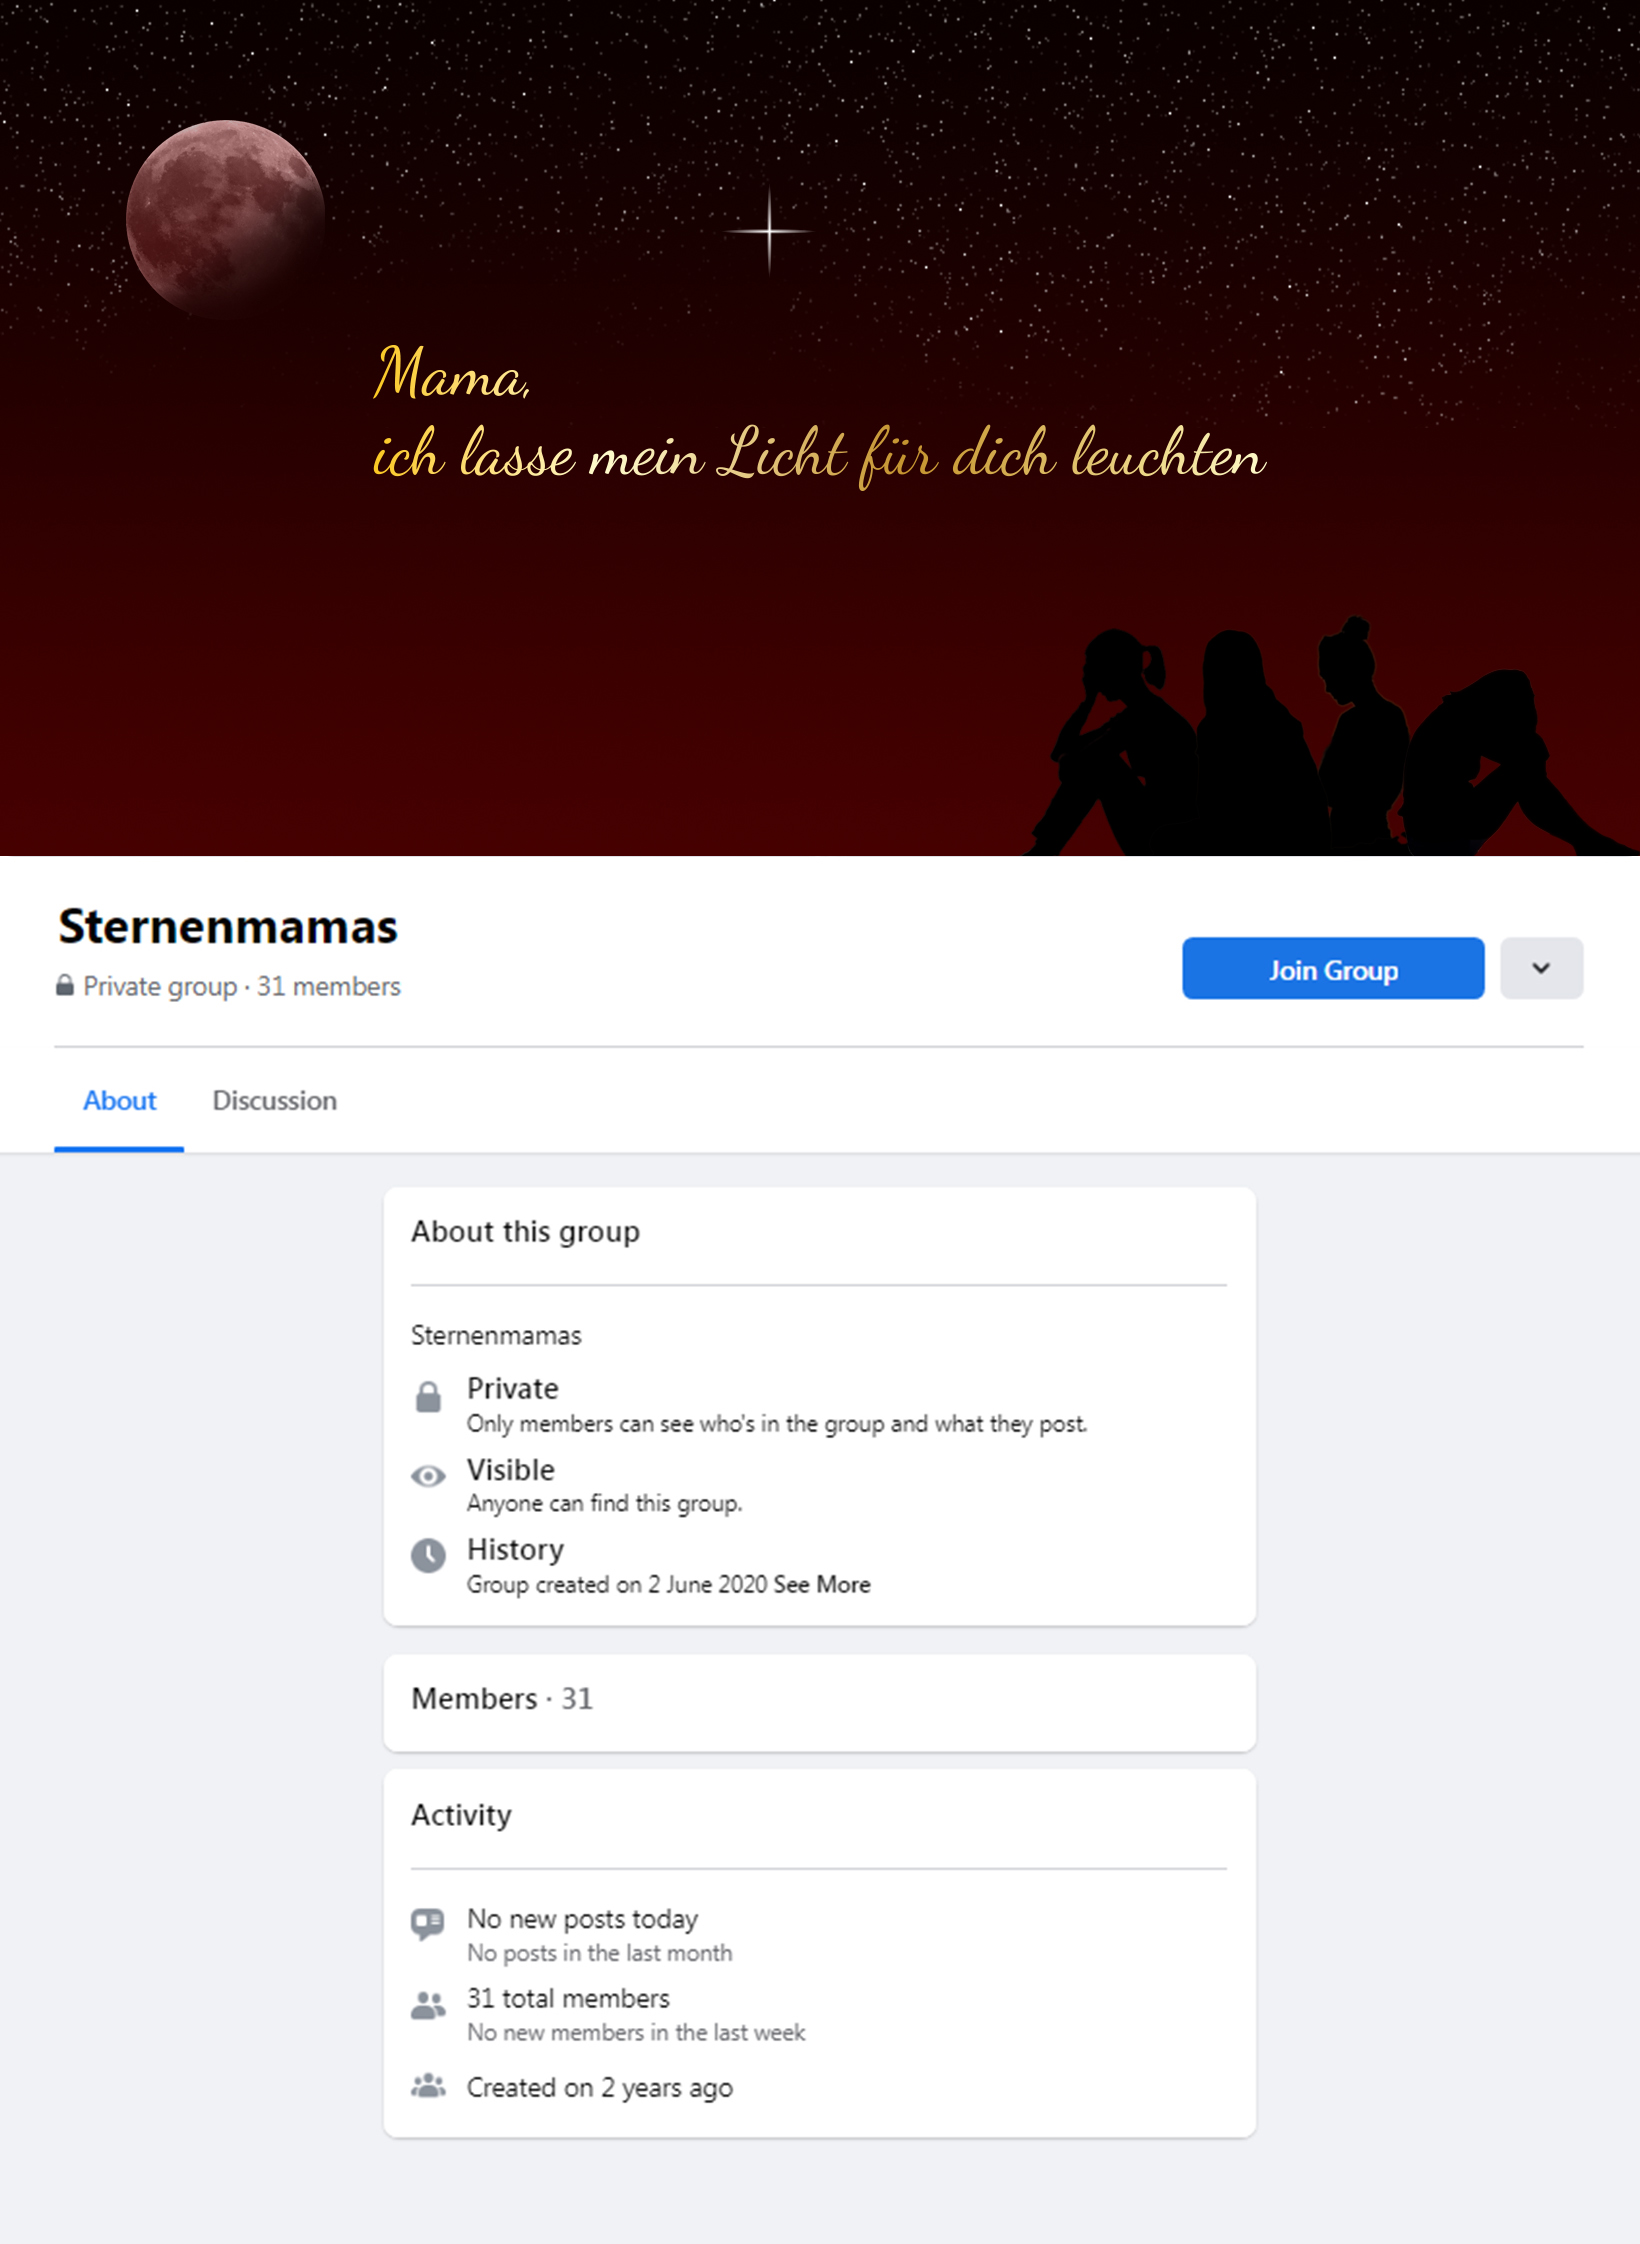Click the clock icon beside History
The height and width of the screenshot is (2244, 1640).
[429, 1556]
